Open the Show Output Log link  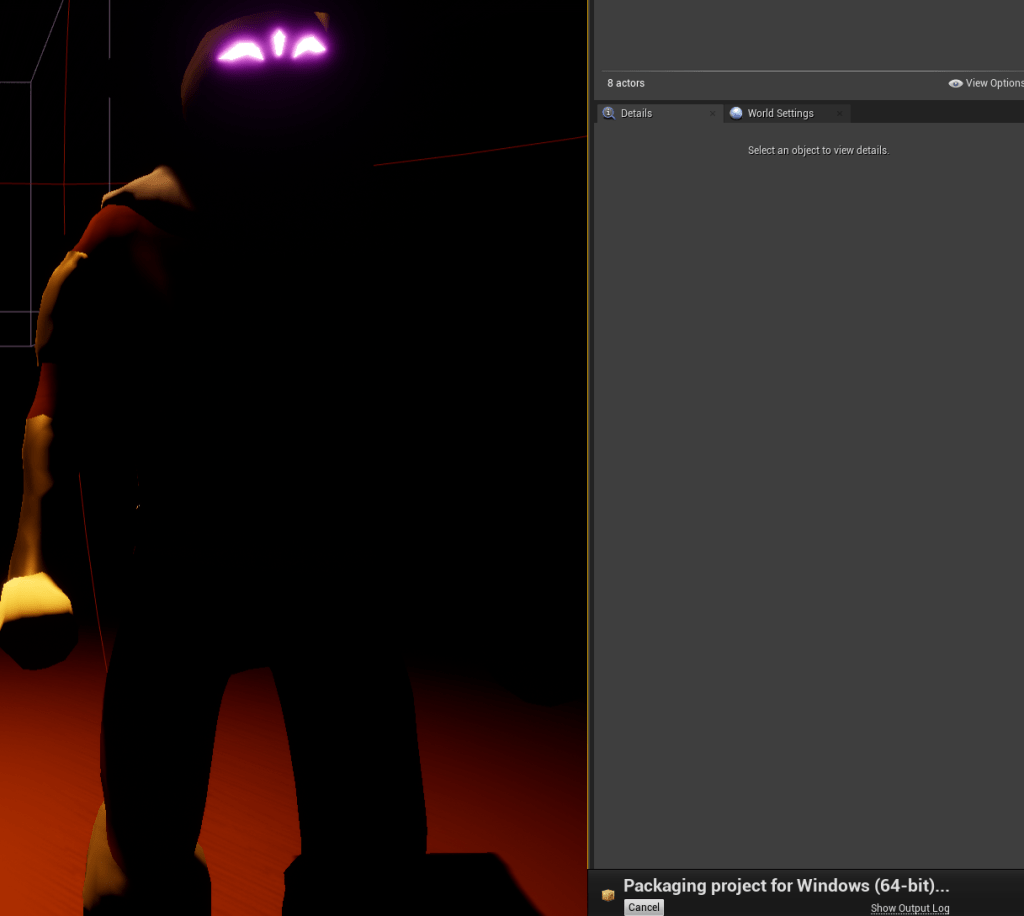pos(909,908)
